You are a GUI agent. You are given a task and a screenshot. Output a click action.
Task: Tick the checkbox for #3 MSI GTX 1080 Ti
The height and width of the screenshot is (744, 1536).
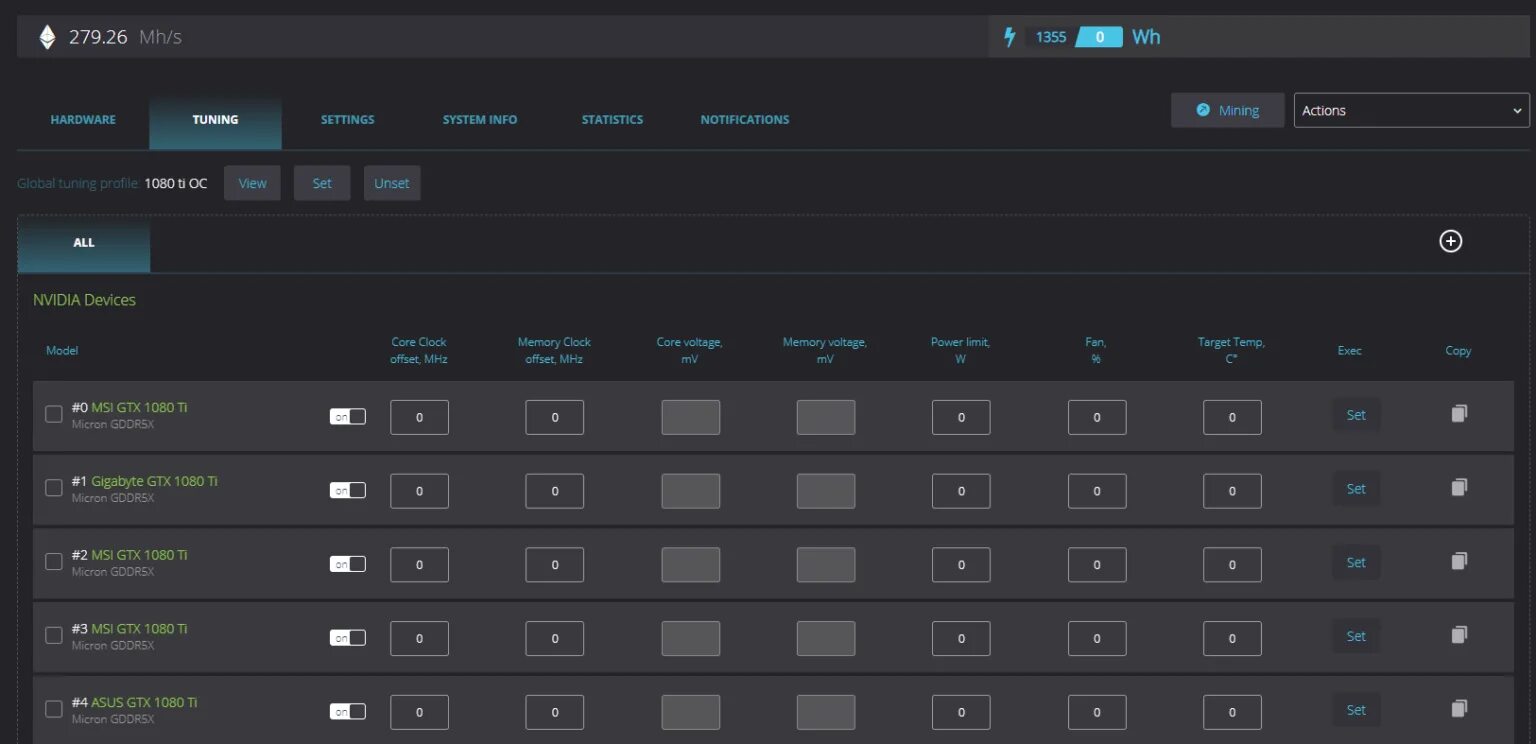tap(54, 636)
